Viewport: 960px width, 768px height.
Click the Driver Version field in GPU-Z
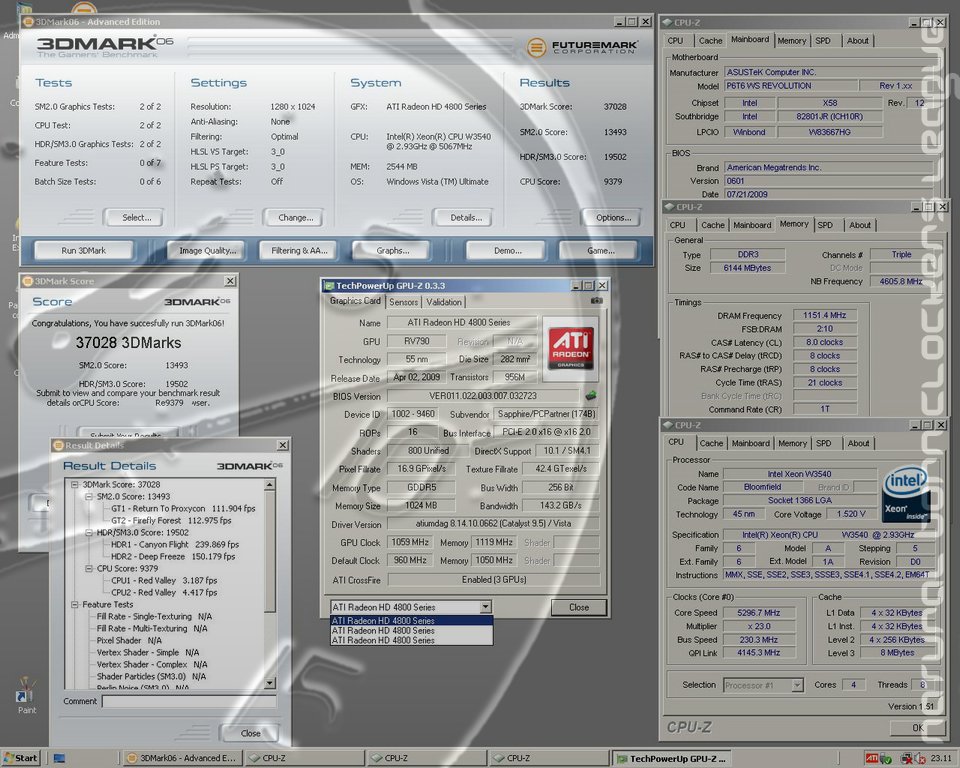pos(493,524)
